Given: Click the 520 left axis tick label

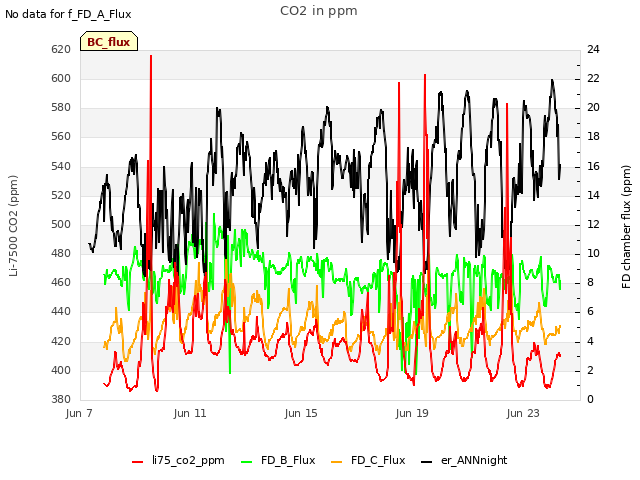Looking at the screenshot, I should pyautogui.click(x=61, y=195).
